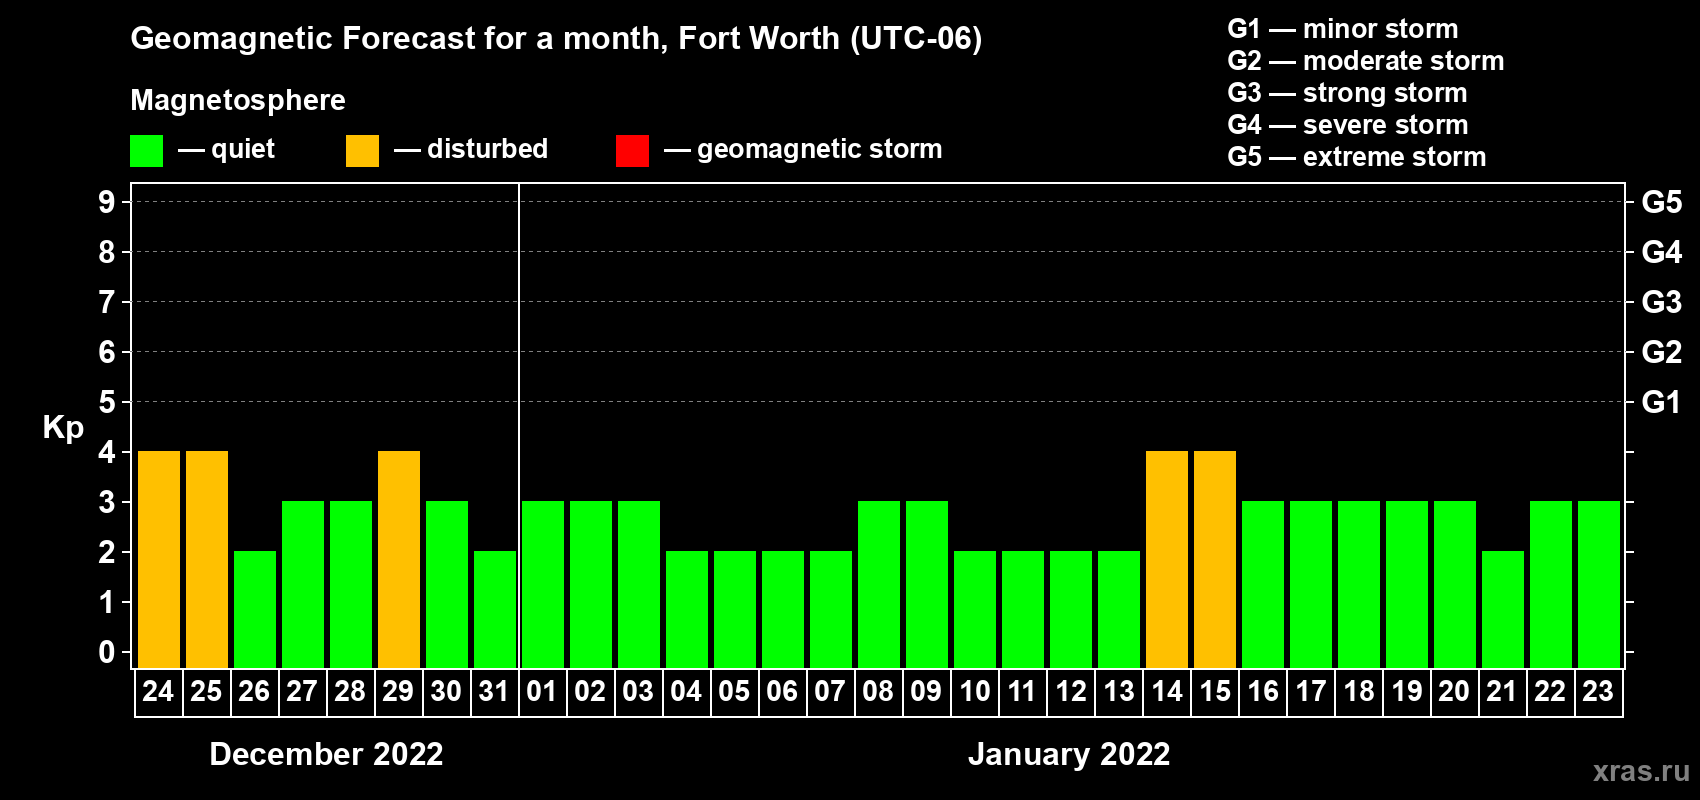Select the green bar for January 21
Image resolution: width=1700 pixels, height=800 pixels.
click(1503, 609)
